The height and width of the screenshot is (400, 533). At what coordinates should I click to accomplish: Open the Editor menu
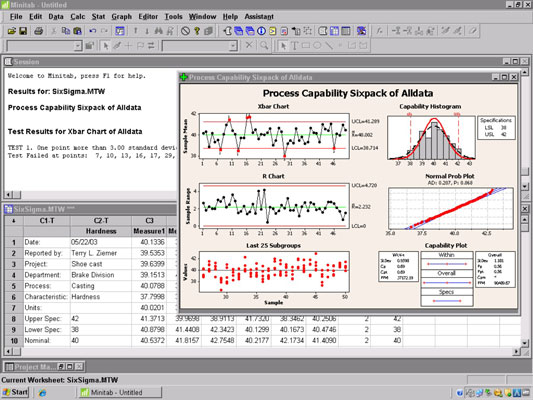tap(148, 17)
